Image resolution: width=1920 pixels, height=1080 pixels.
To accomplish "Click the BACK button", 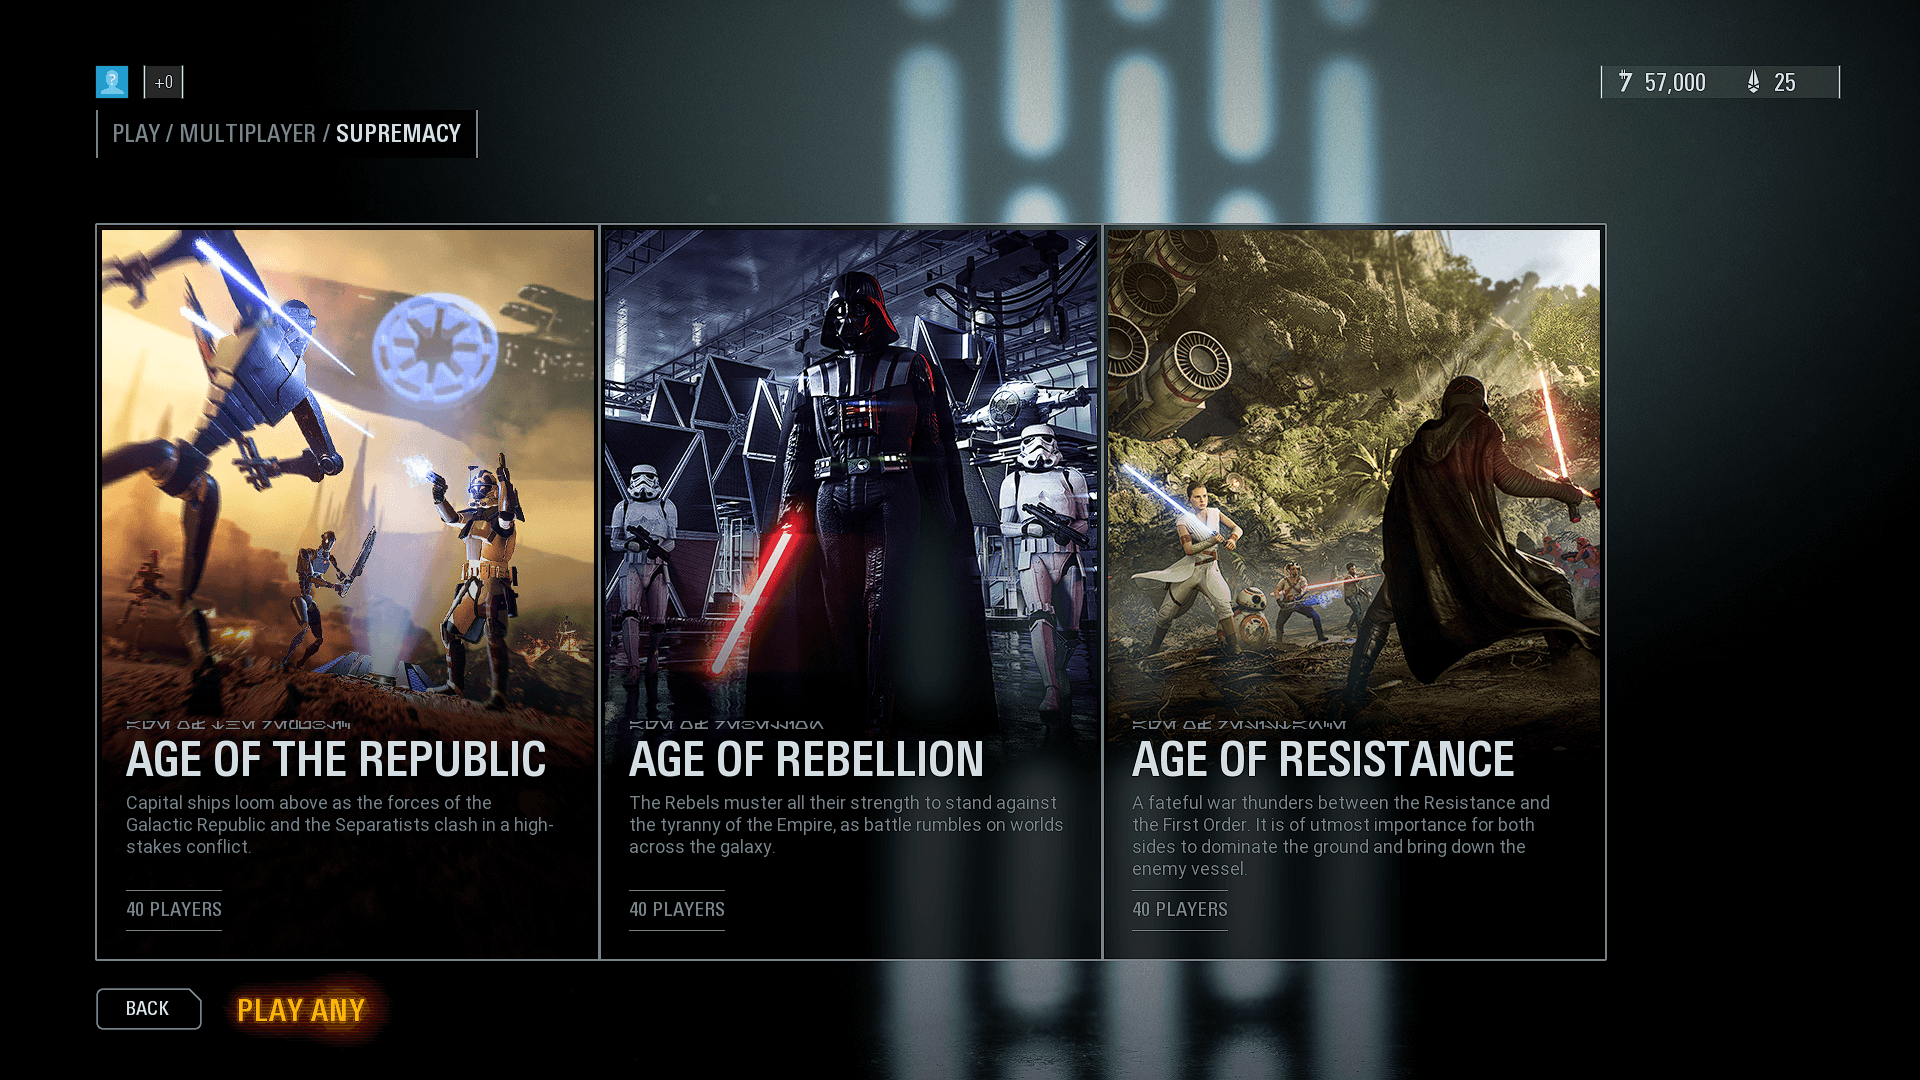I will click(x=148, y=1009).
